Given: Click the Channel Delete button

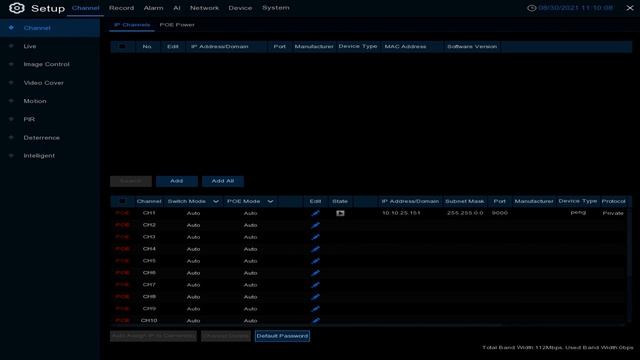Looking at the screenshot, I should 226,336.
